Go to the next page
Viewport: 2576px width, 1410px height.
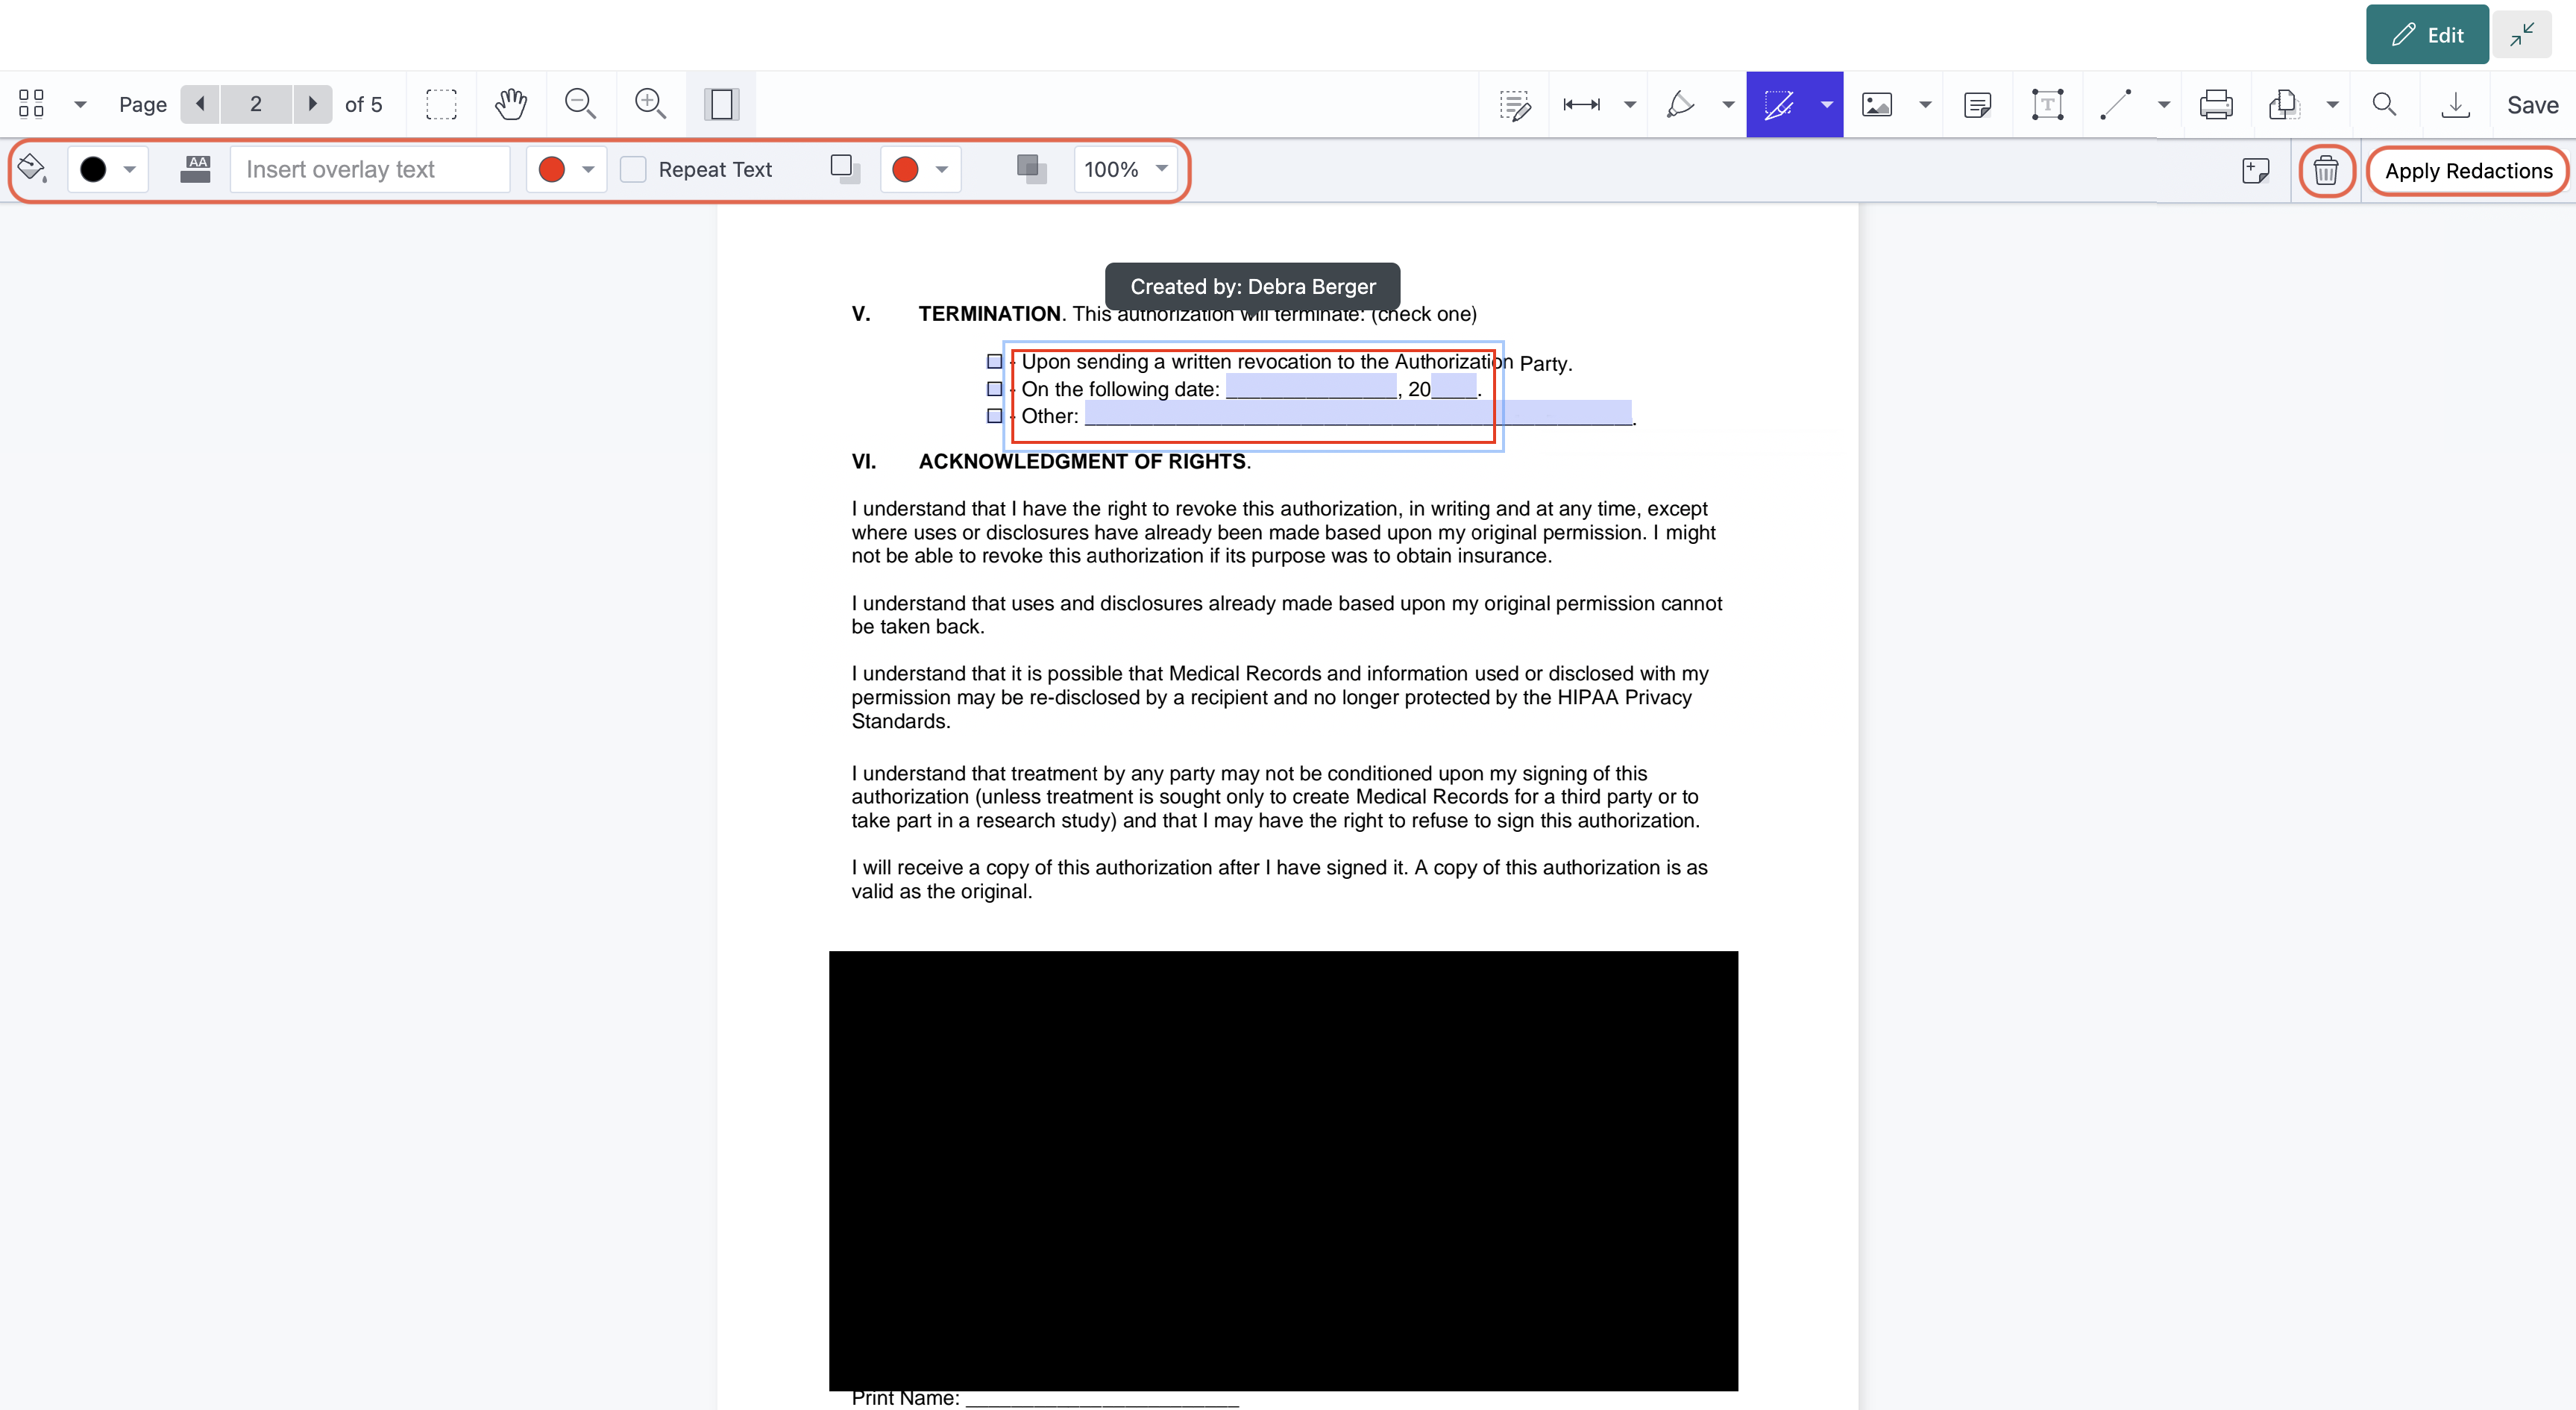click(x=312, y=104)
